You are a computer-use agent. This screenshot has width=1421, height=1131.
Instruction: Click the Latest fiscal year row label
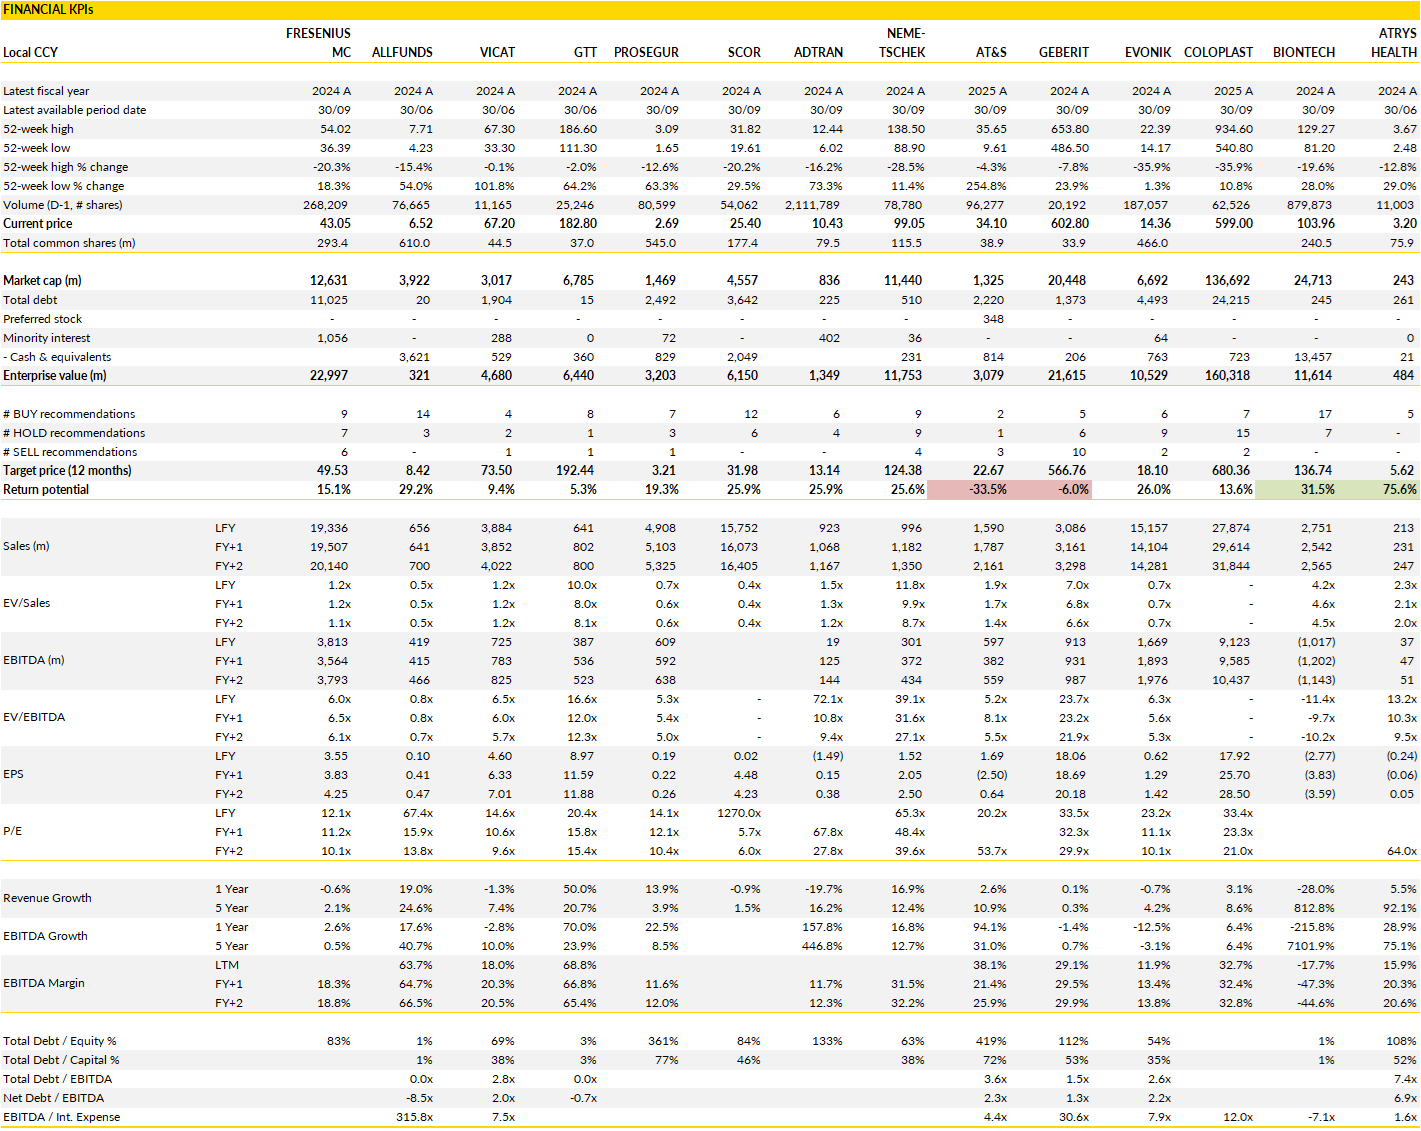pos(46,91)
